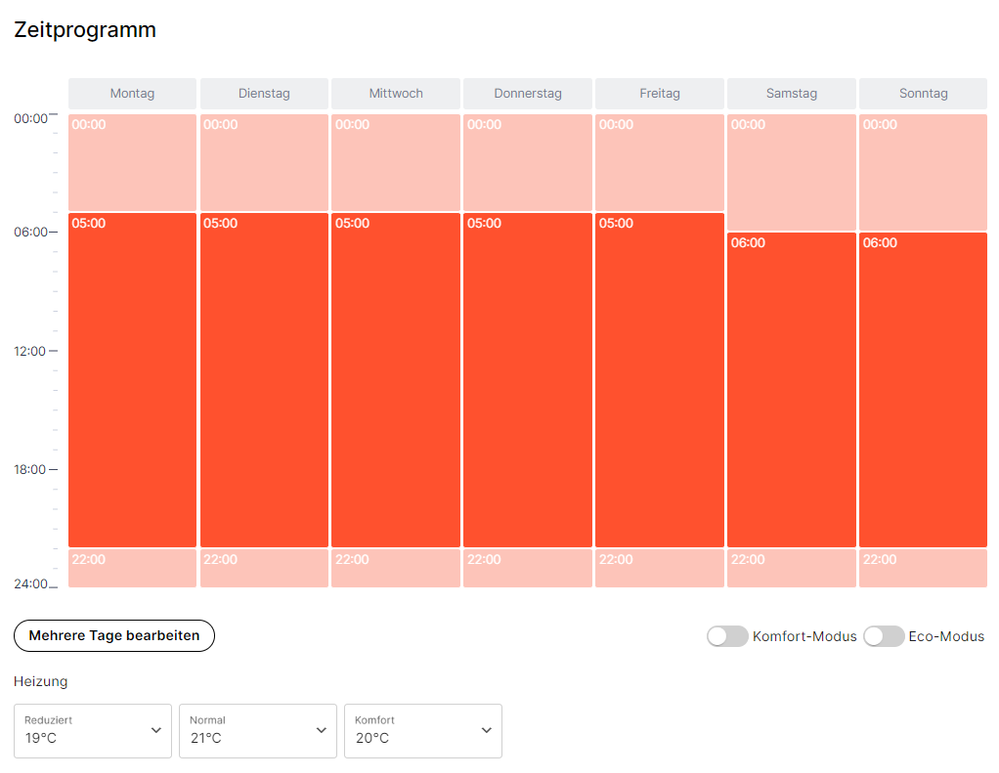This screenshot has height=773, width=999.
Task: Click Freitag's 22:00 reduced block
Action: (x=659, y=568)
